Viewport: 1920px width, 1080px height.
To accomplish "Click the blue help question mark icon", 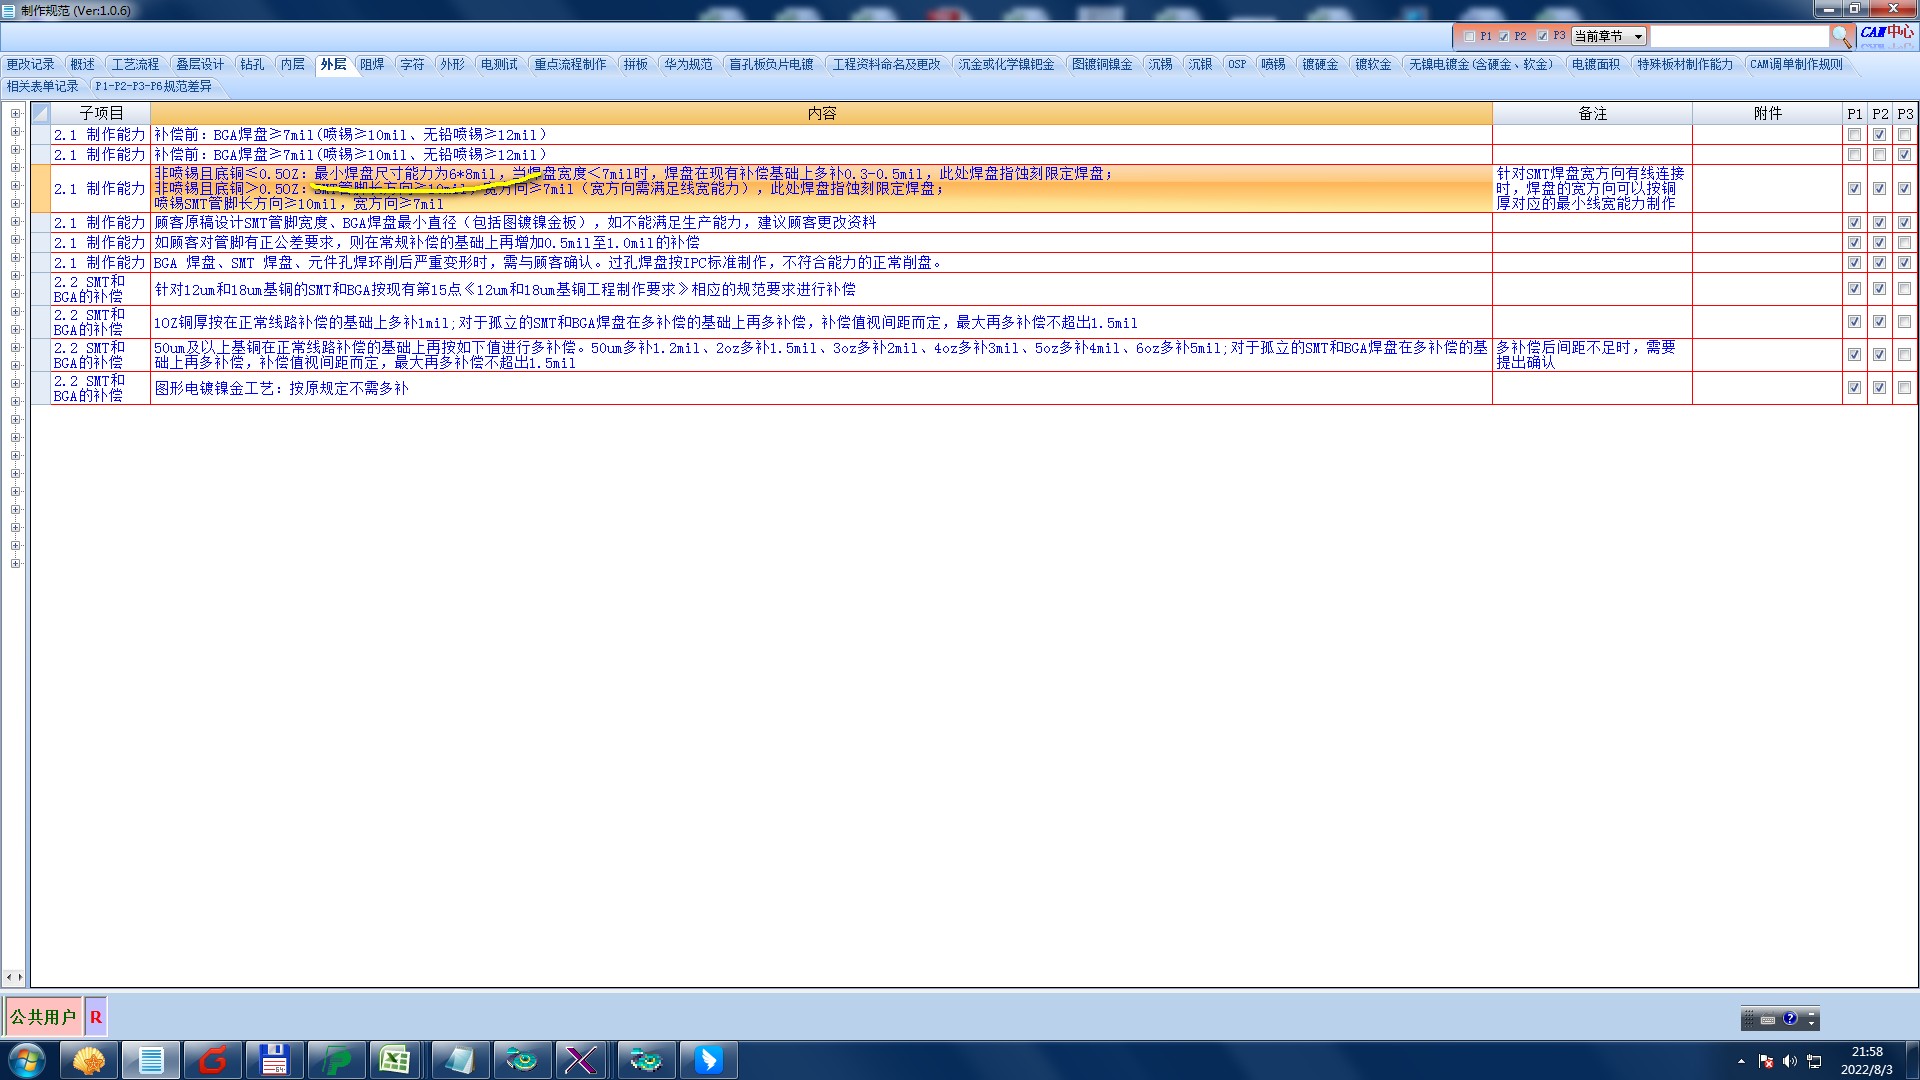I will click(x=1790, y=1019).
